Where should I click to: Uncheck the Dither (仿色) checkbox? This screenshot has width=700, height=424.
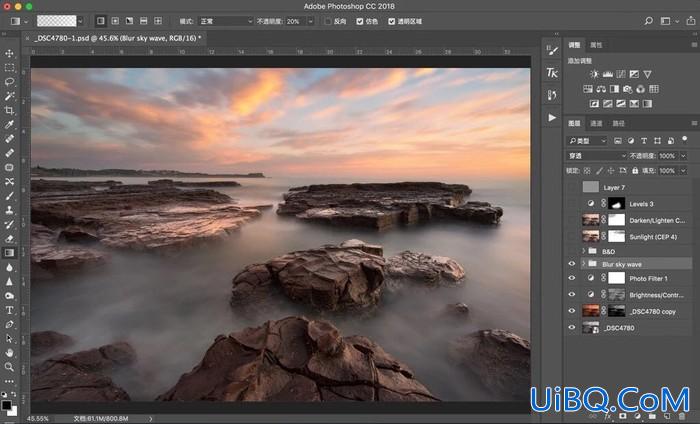pos(360,21)
